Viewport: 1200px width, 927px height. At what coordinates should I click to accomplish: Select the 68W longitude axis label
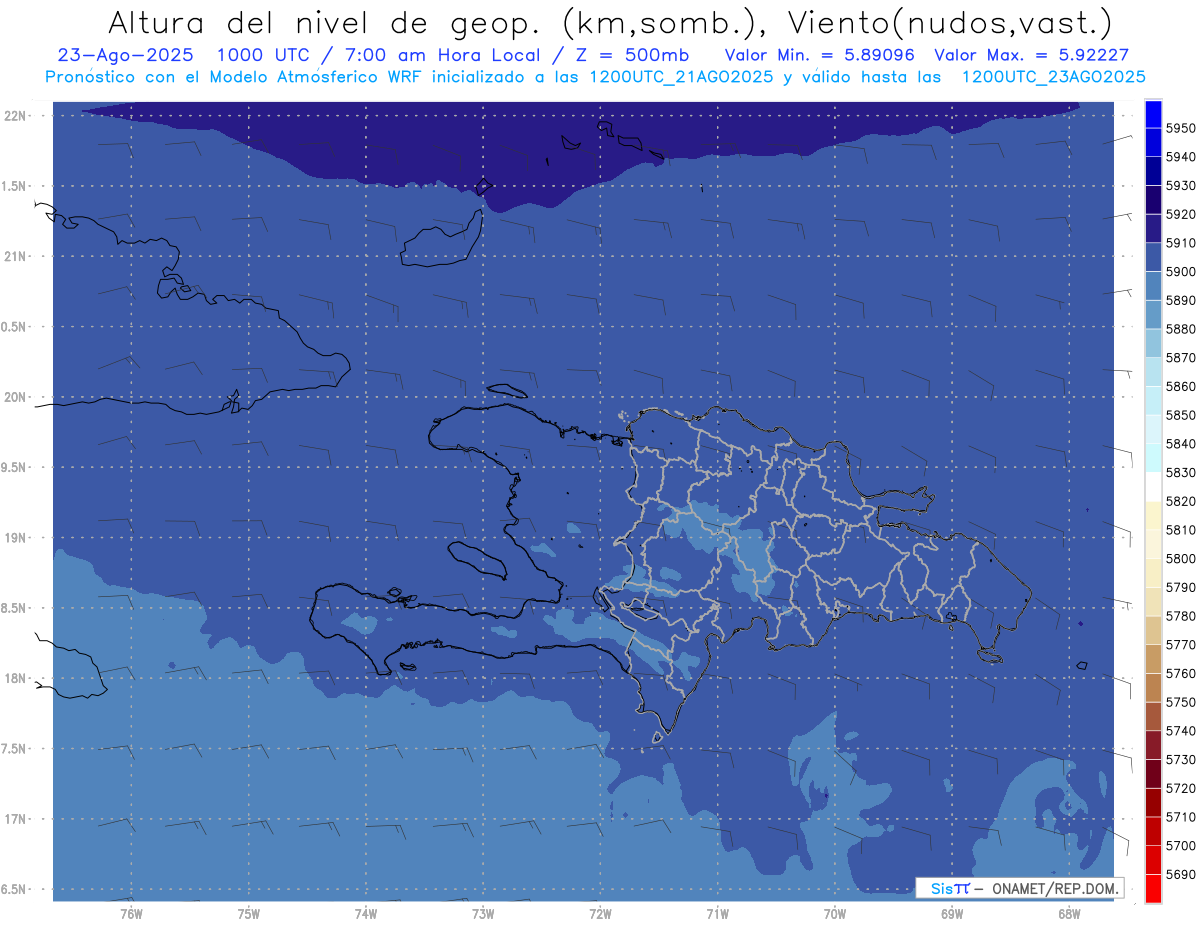click(1069, 913)
